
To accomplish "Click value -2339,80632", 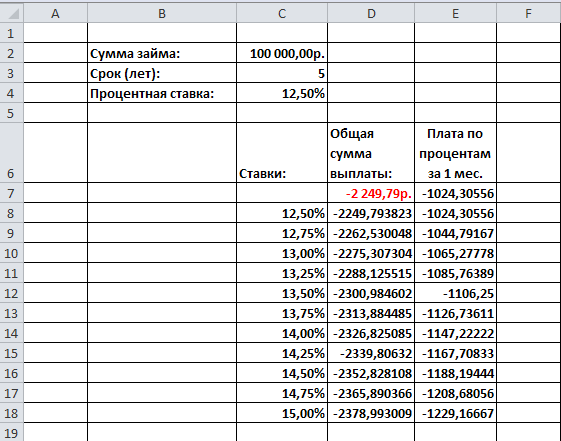I will tap(371, 353).
